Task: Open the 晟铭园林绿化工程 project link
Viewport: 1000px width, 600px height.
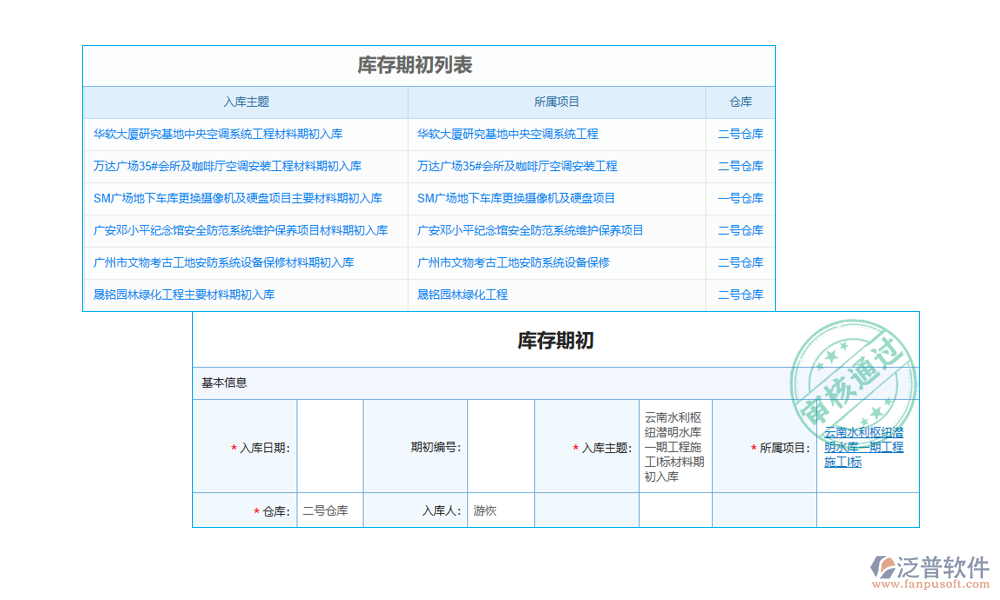Action: pyautogui.click(x=463, y=295)
